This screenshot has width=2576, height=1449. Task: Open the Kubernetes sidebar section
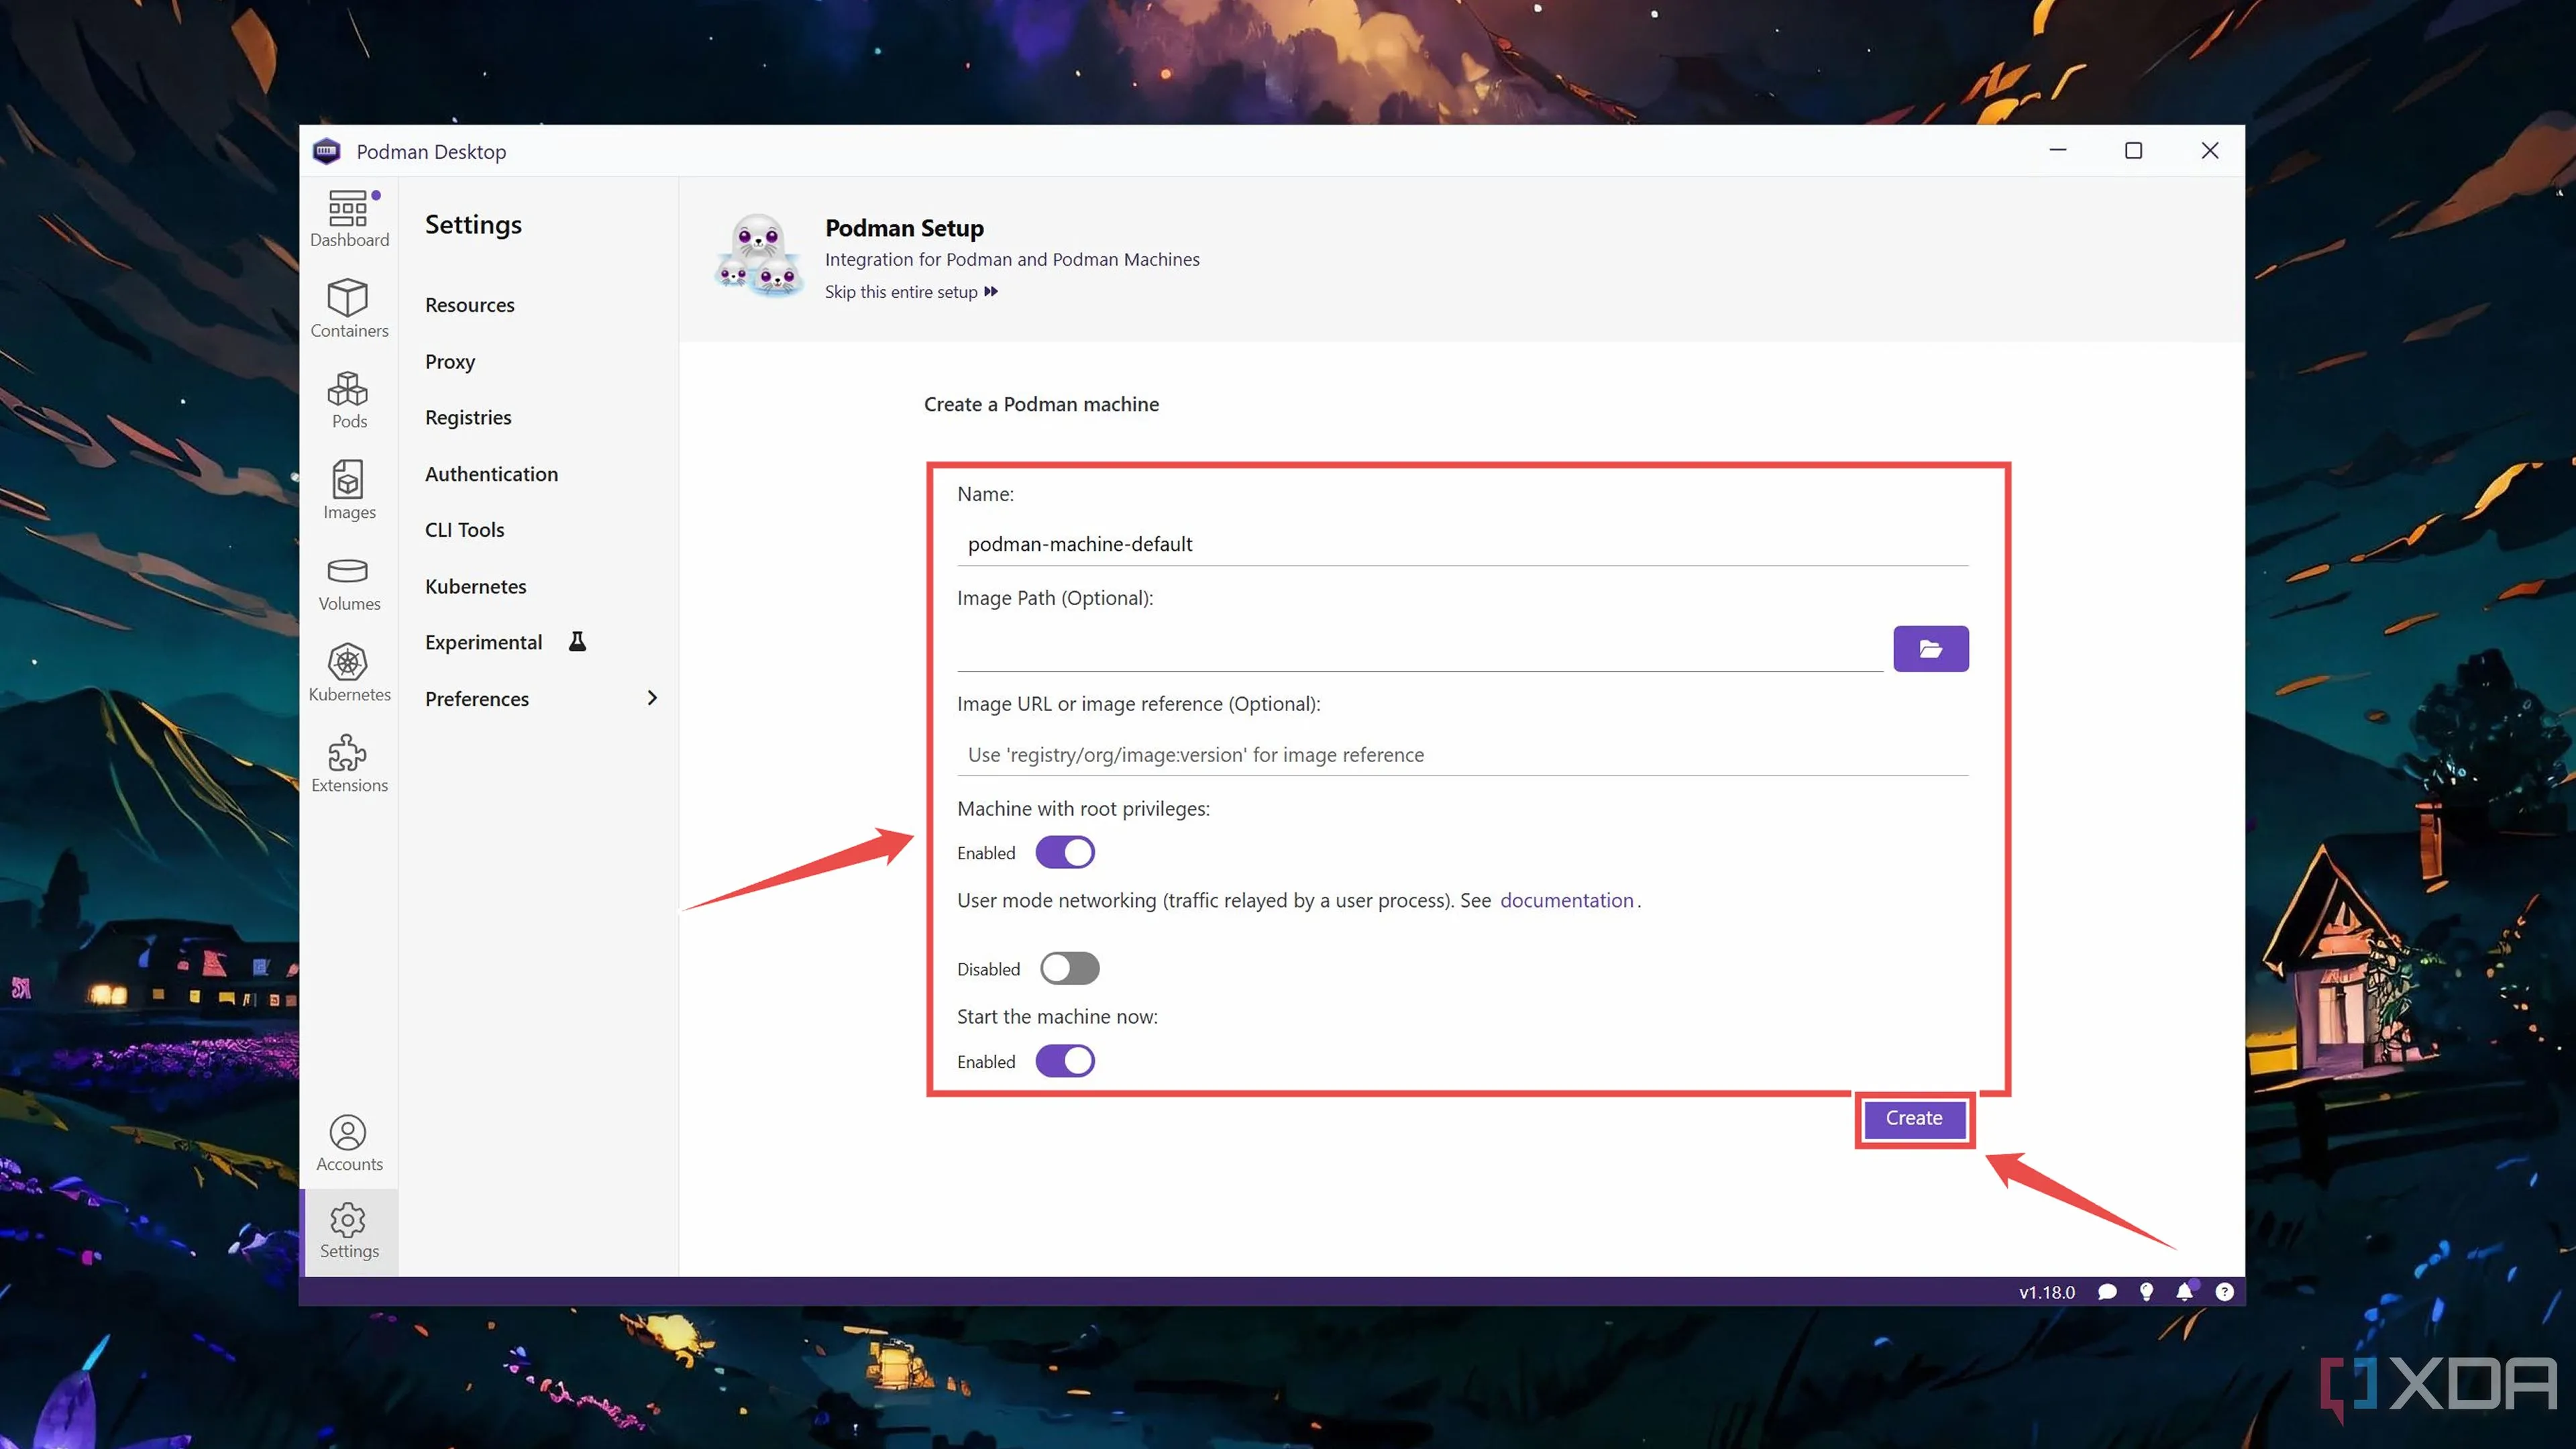[x=349, y=673]
